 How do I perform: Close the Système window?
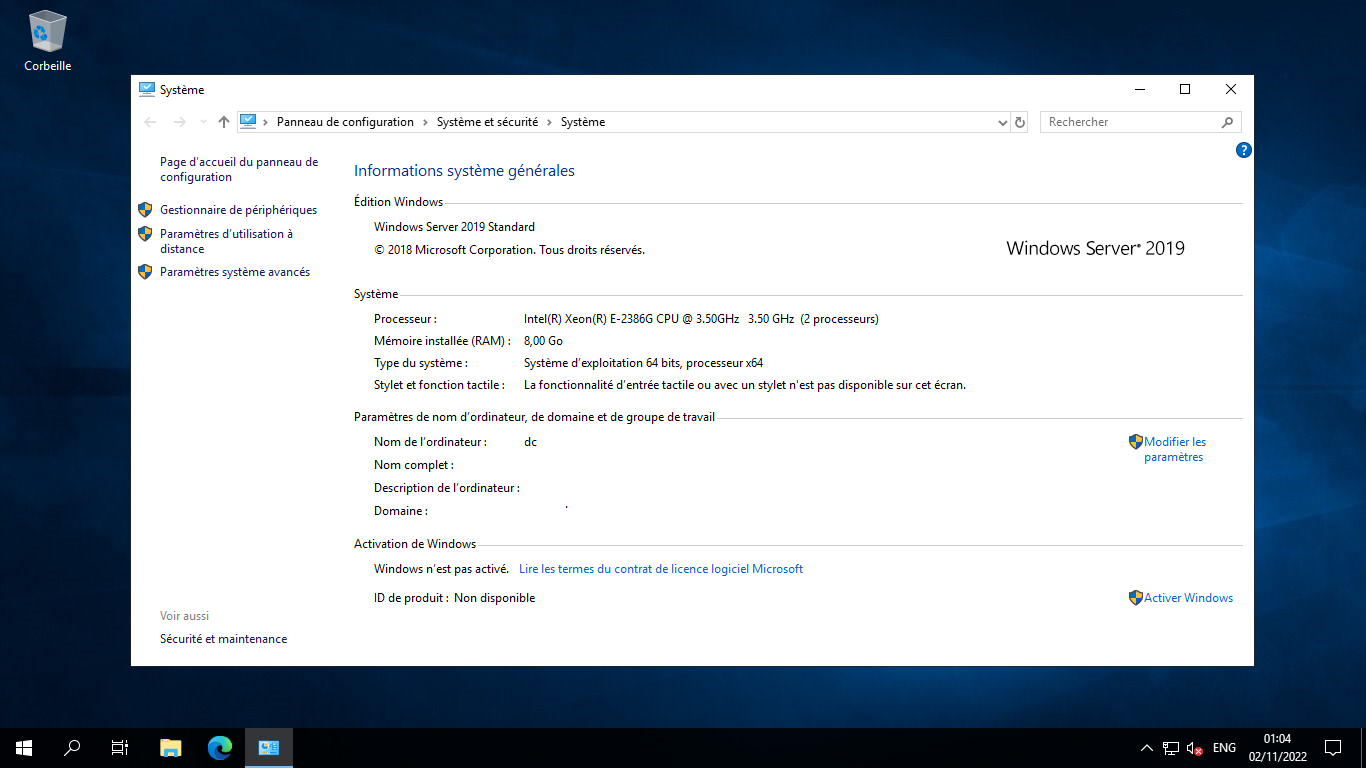1231,89
